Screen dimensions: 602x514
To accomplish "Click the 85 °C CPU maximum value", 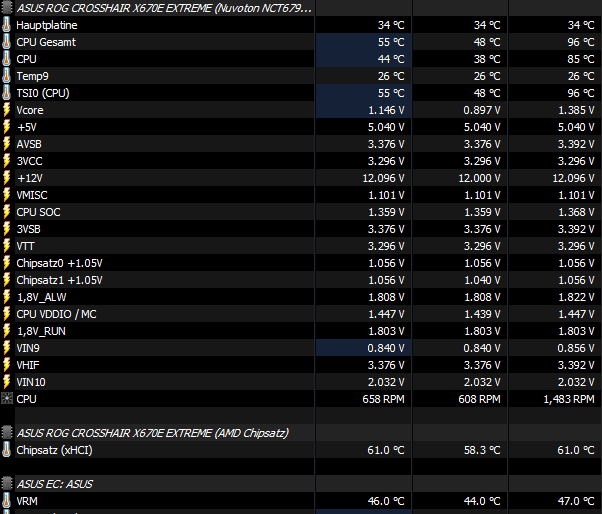I will [581, 59].
